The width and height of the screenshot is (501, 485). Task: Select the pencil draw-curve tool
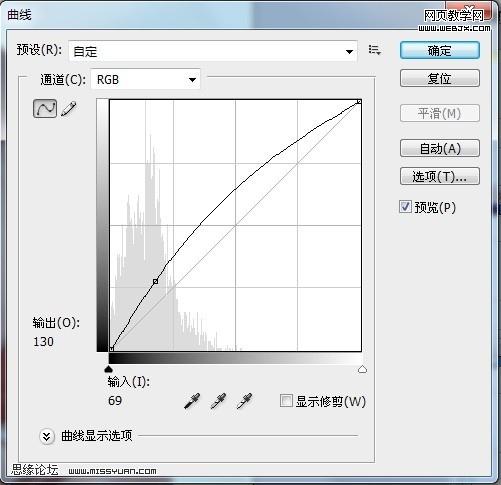tap(69, 109)
